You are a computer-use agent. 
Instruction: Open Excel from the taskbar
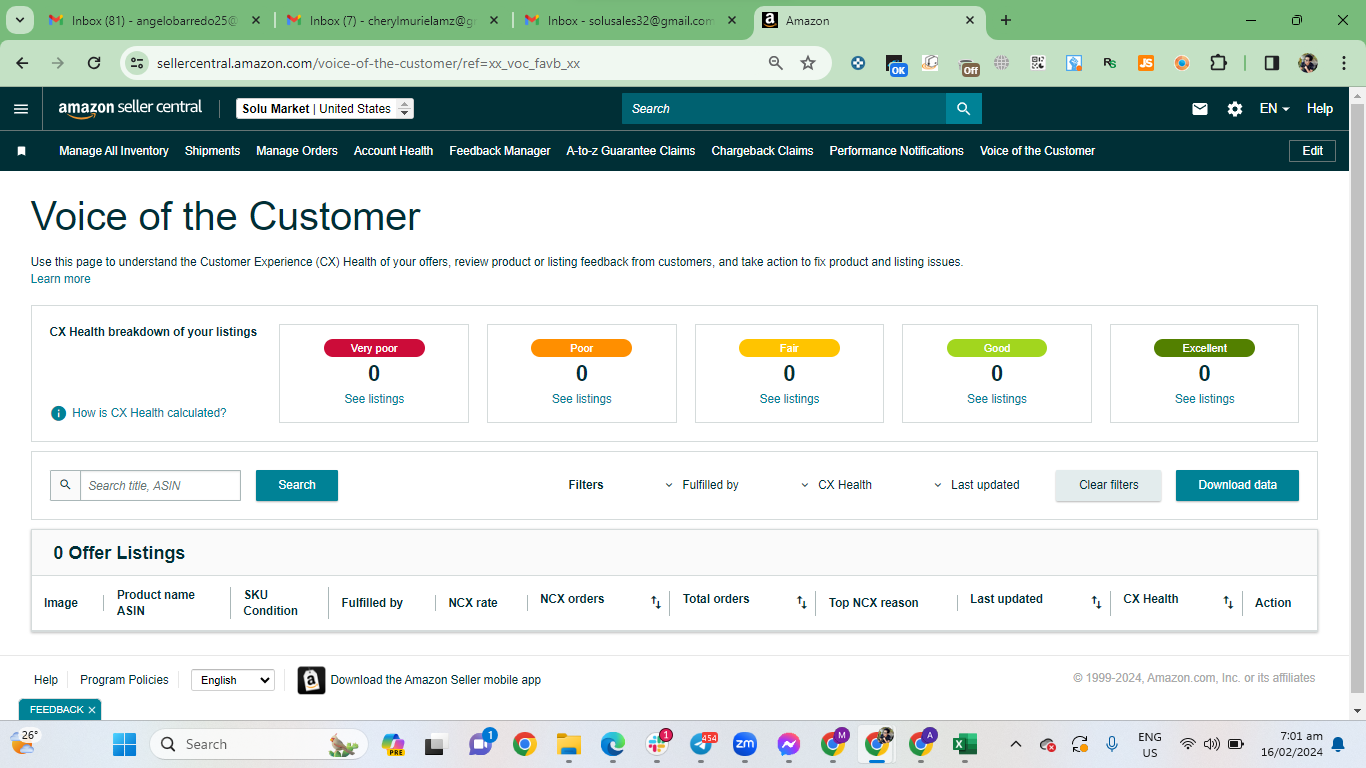point(964,744)
